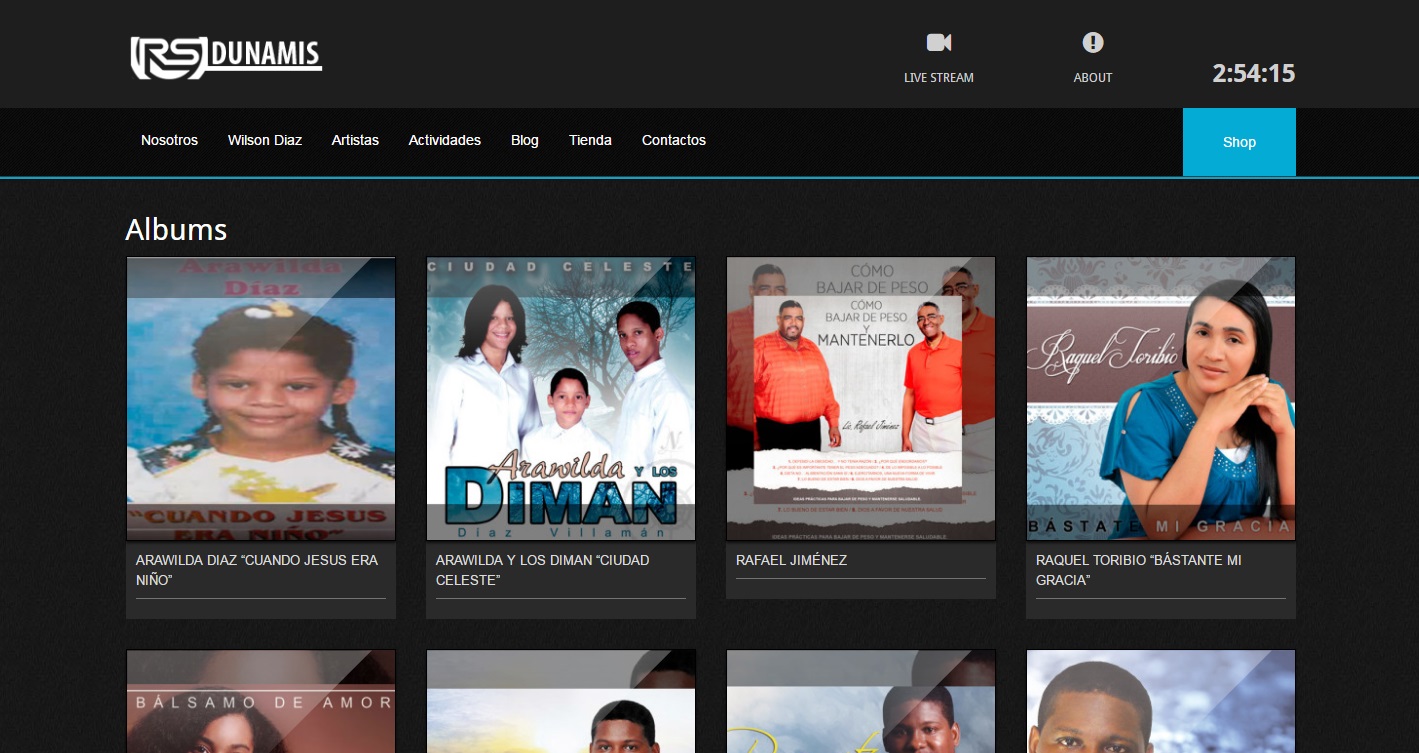1419x753 pixels.
Task: Go to the Artistas page
Action: (x=355, y=140)
